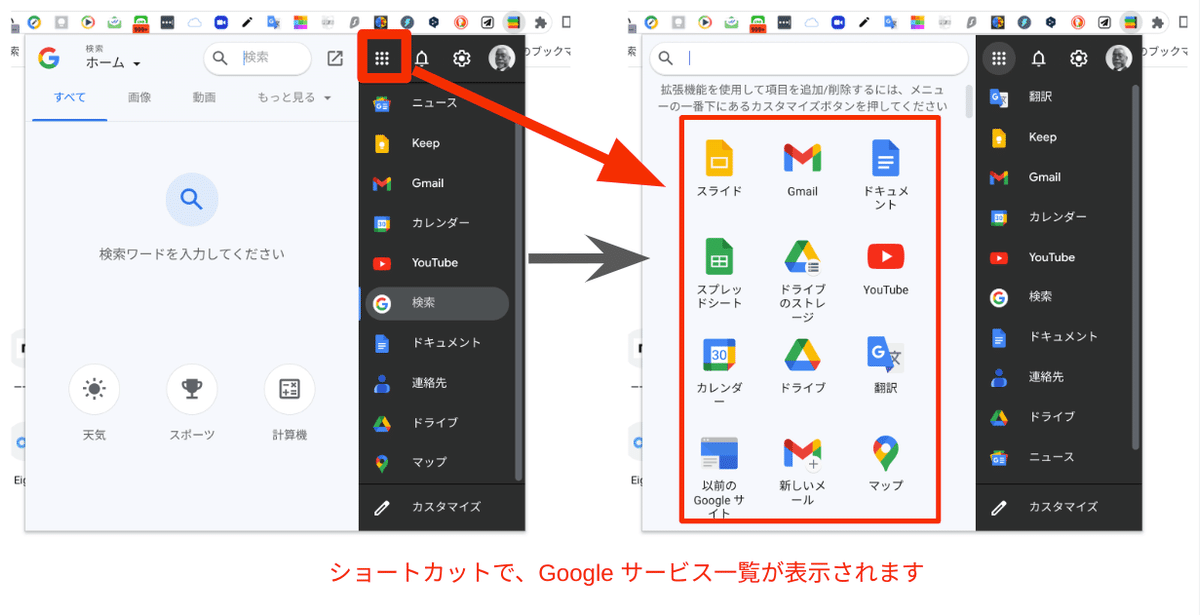Open ドライブ in right sidebar

click(1054, 417)
